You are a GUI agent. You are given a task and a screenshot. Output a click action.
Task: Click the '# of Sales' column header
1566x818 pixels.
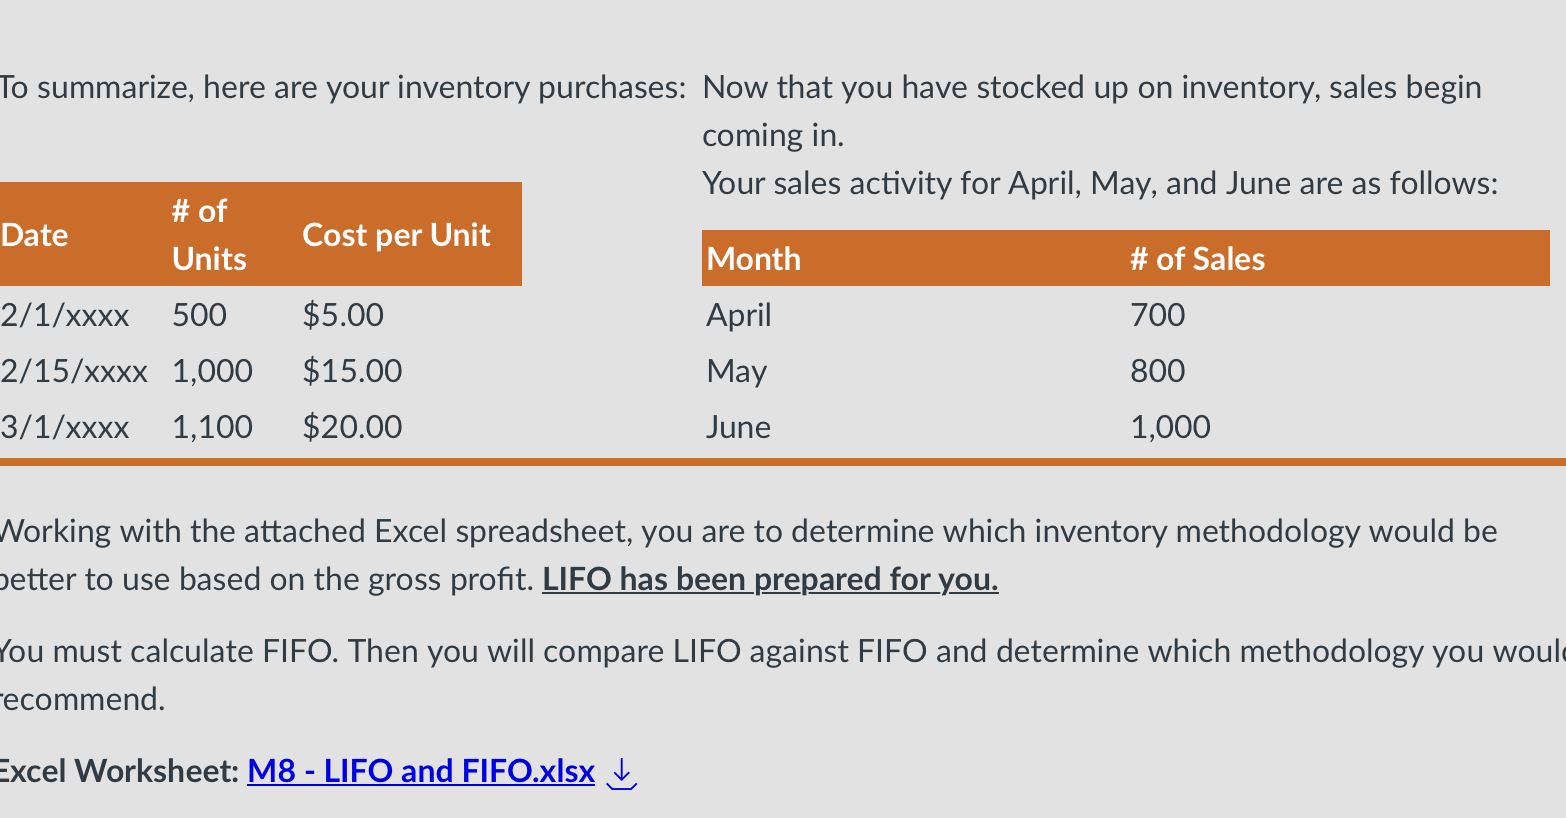[1197, 259]
